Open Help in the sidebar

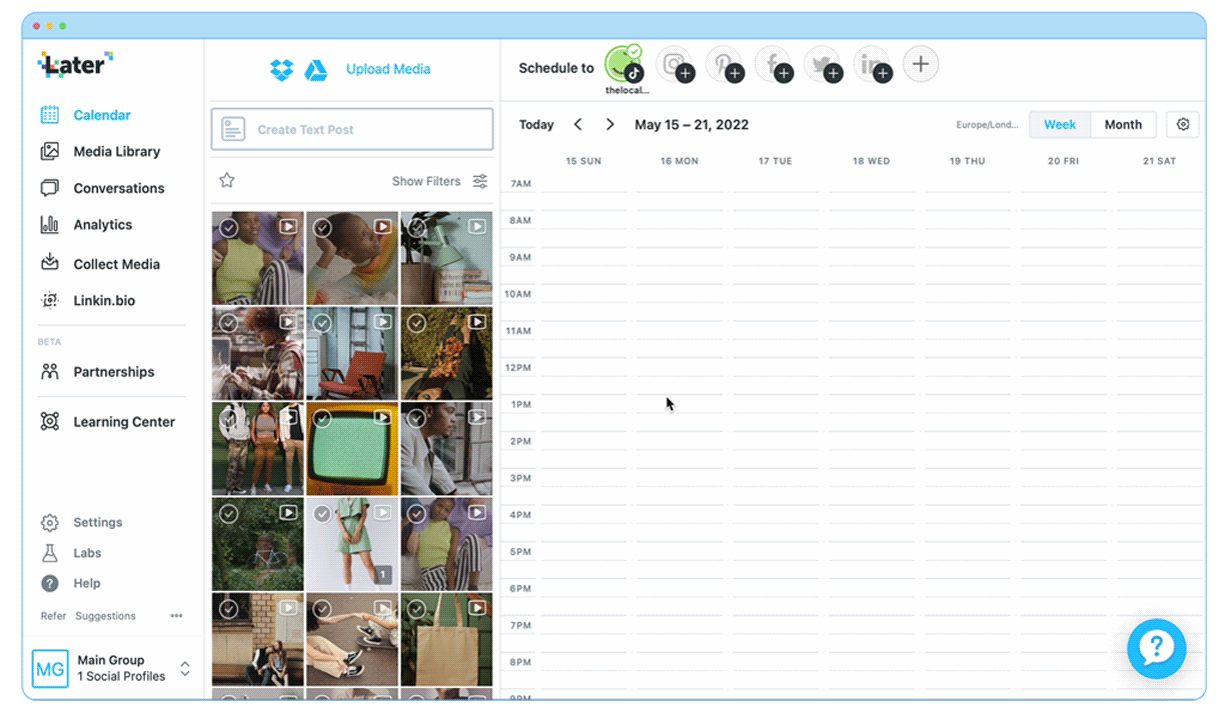(x=70, y=583)
